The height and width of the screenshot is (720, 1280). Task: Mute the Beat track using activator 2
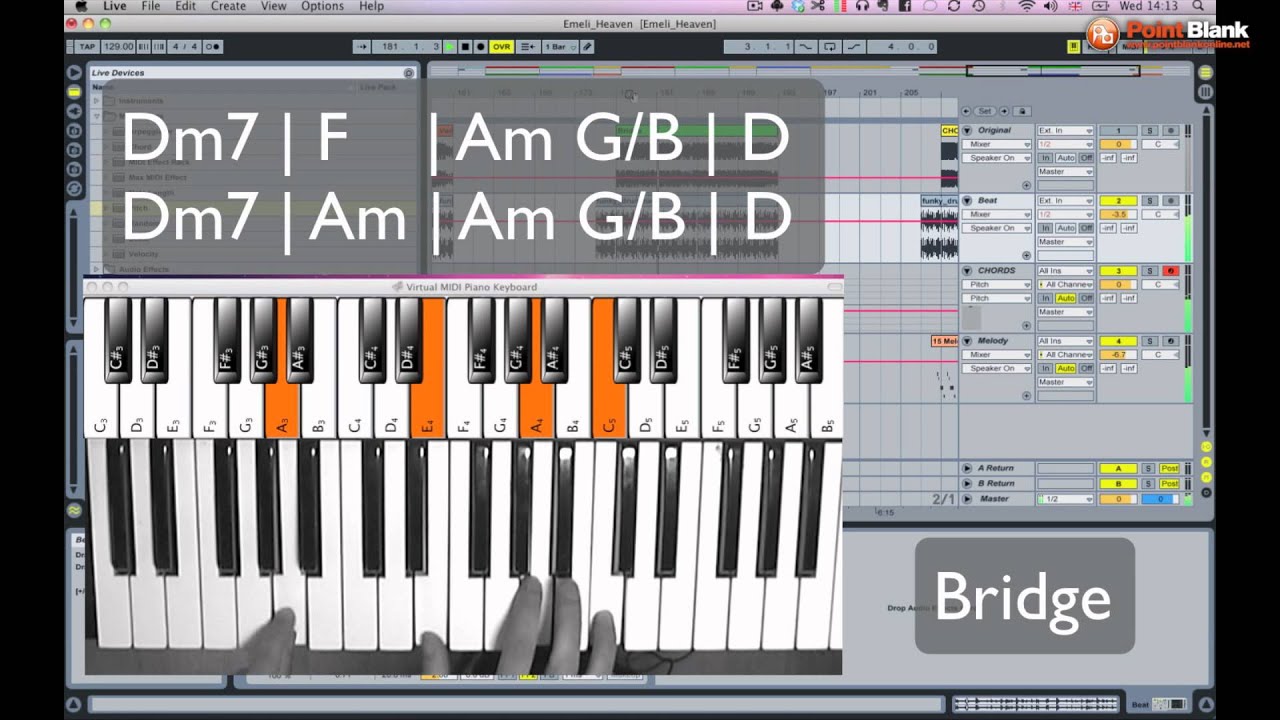[1118, 200]
